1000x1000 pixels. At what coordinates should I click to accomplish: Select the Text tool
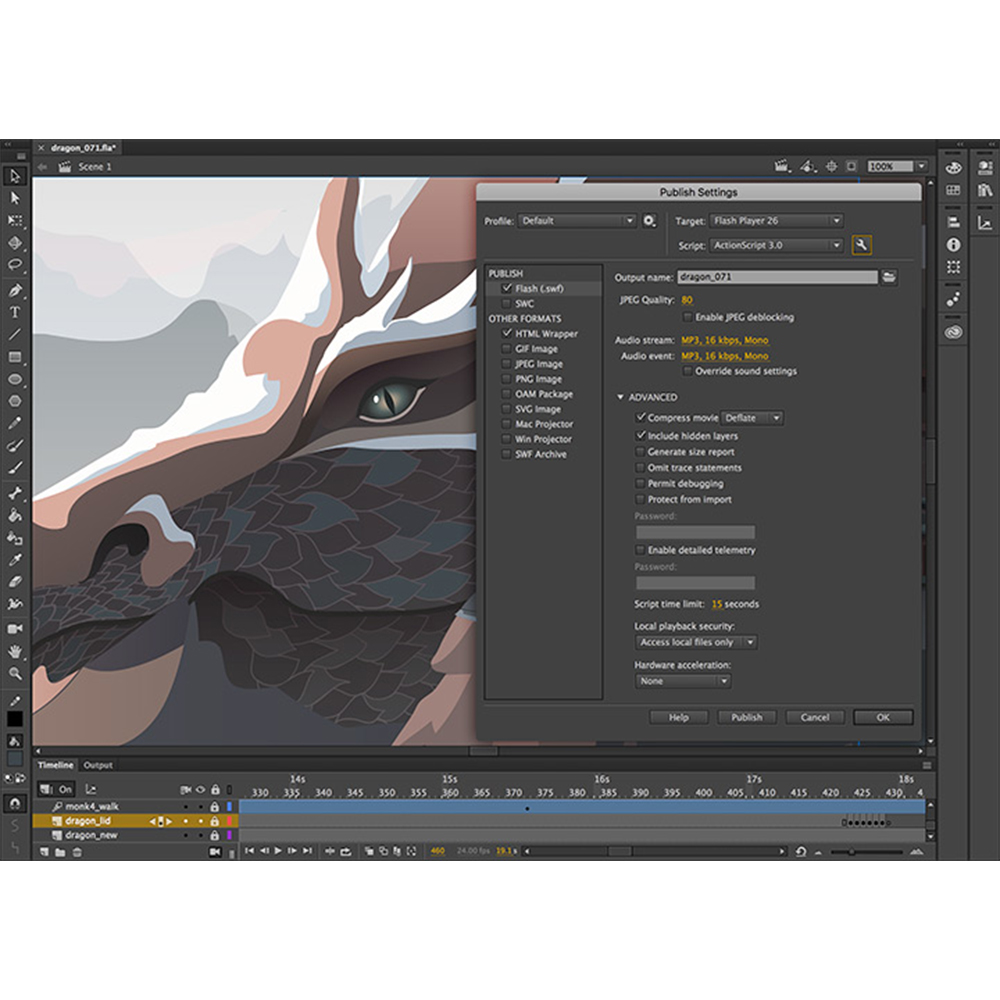pyautogui.click(x=15, y=311)
